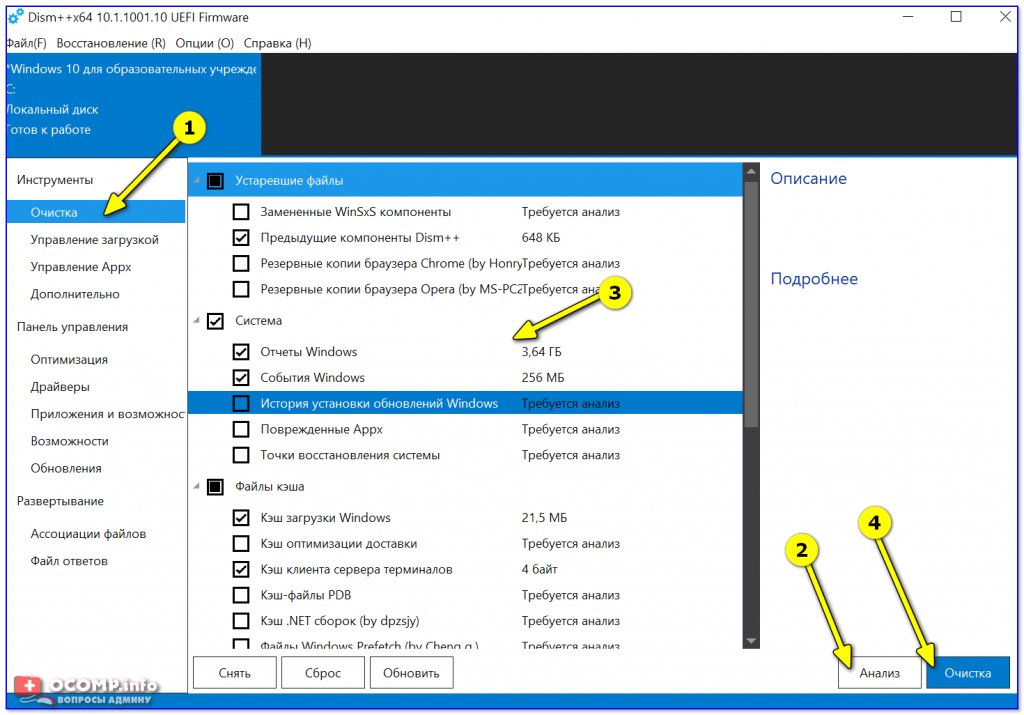Image resolution: width=1024 pixels, height=715 pixels.
Task: Click the cleanup list scrollbar thumb
Action: 751,304
